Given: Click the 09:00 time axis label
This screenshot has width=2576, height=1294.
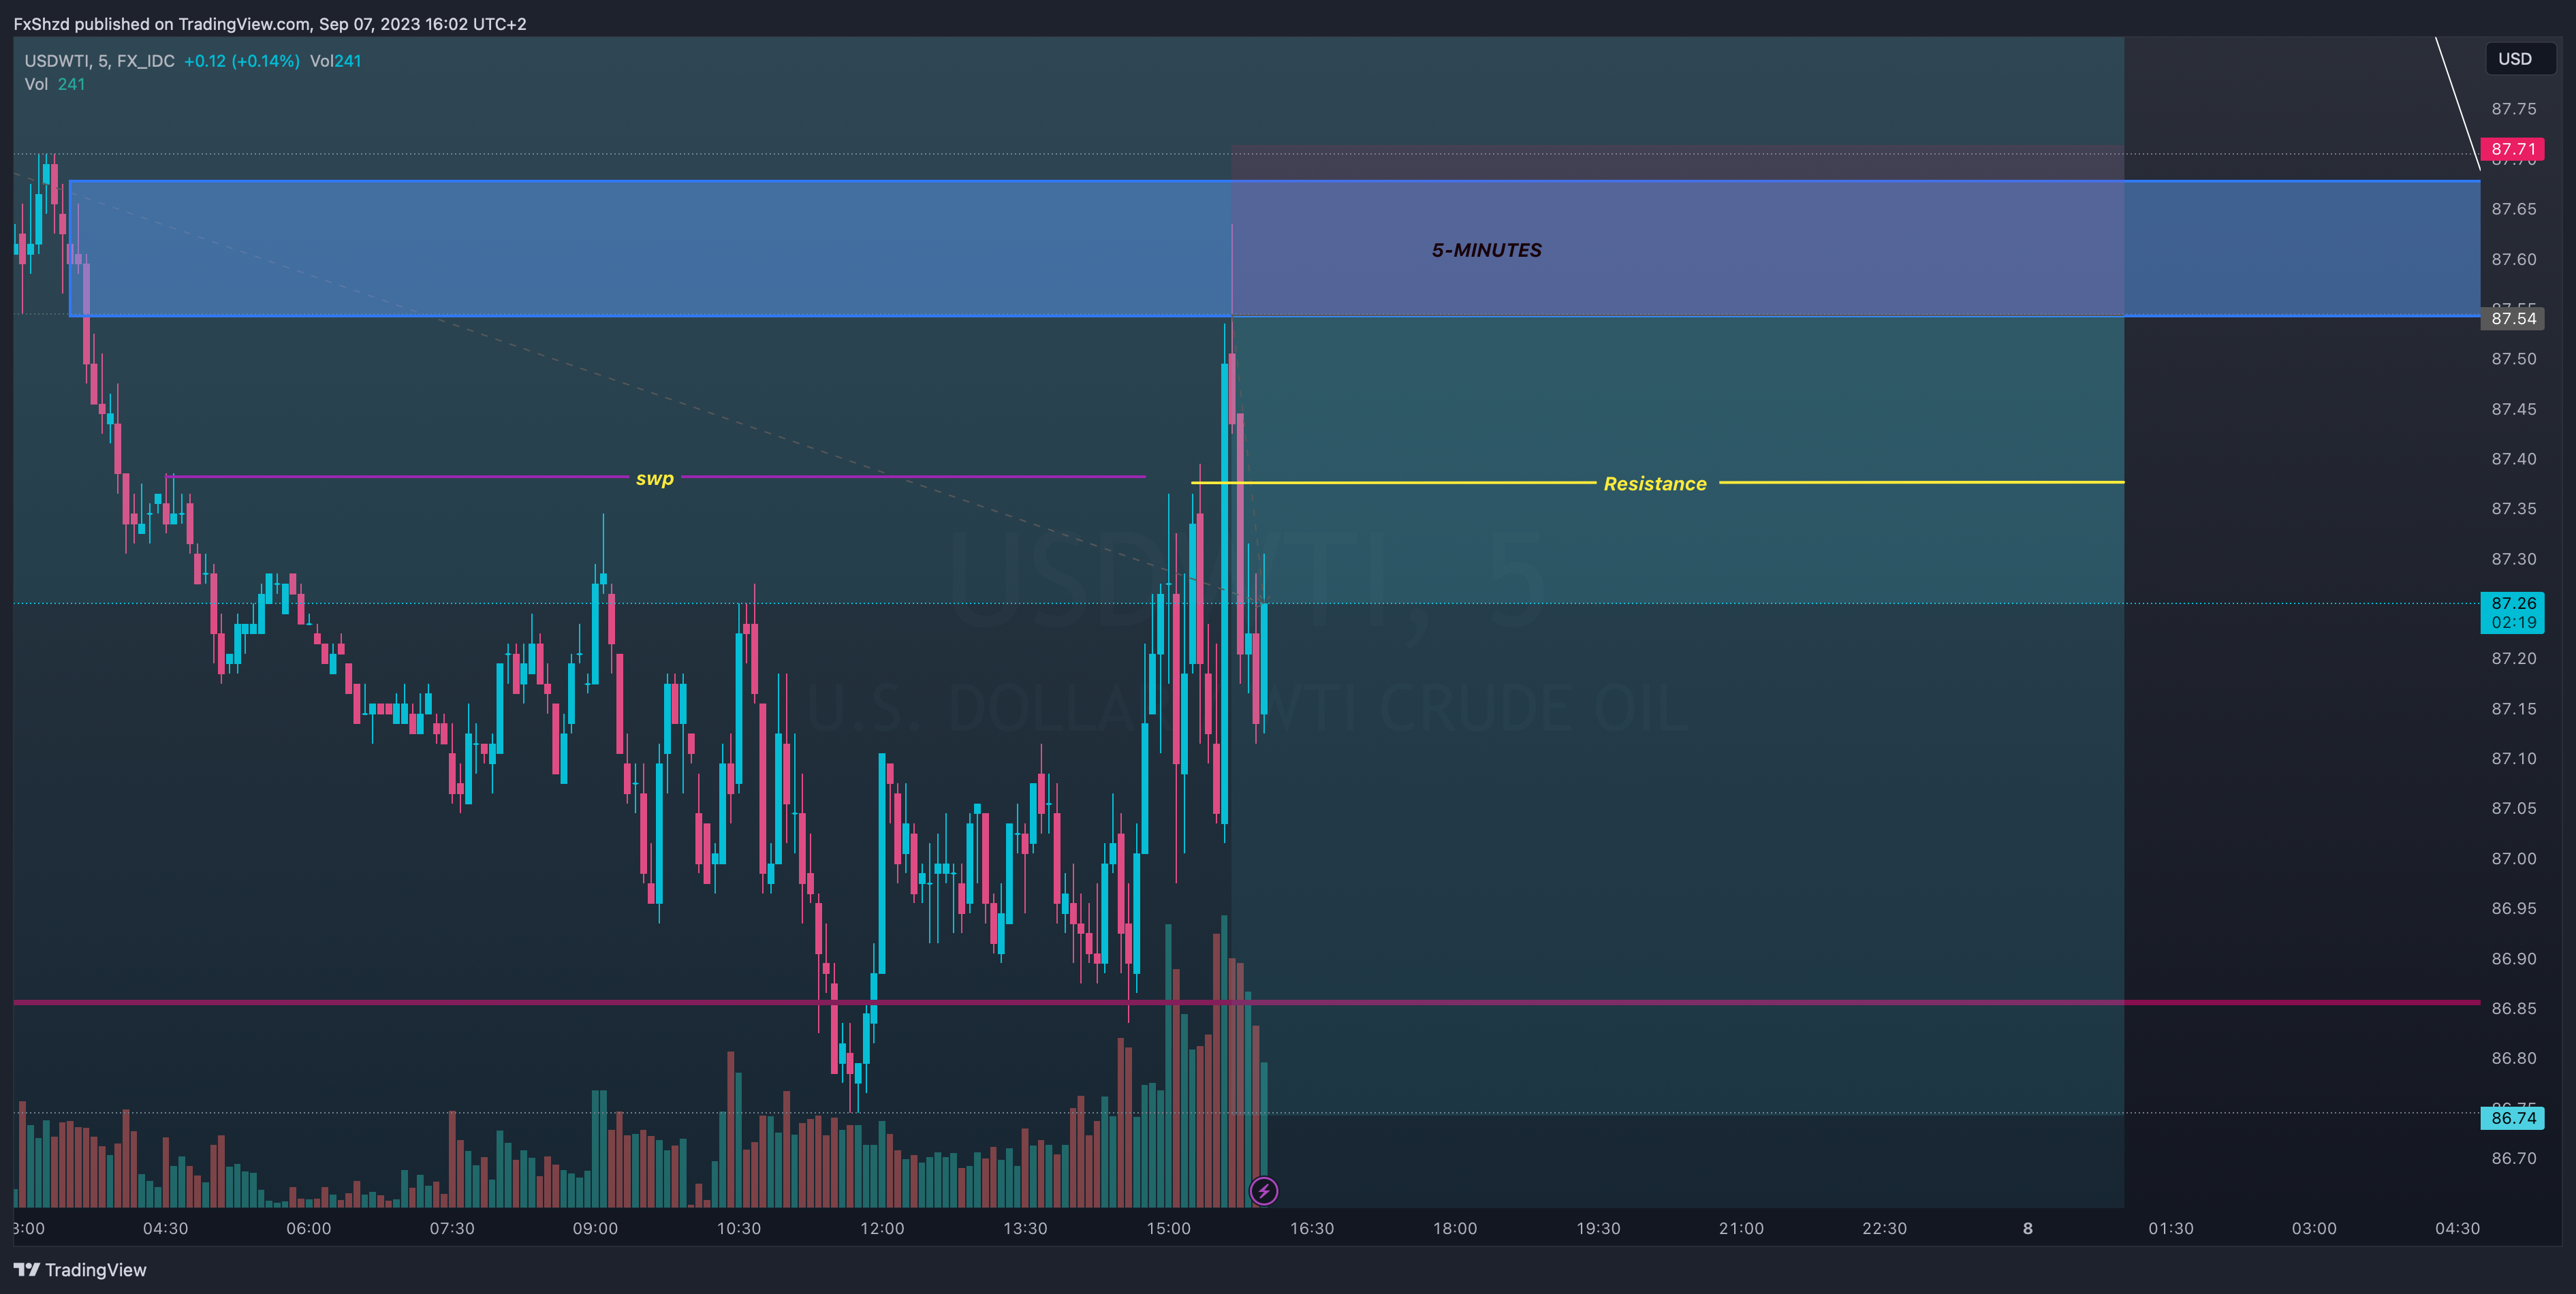Looking at the screenshot, I should 595,1228.
